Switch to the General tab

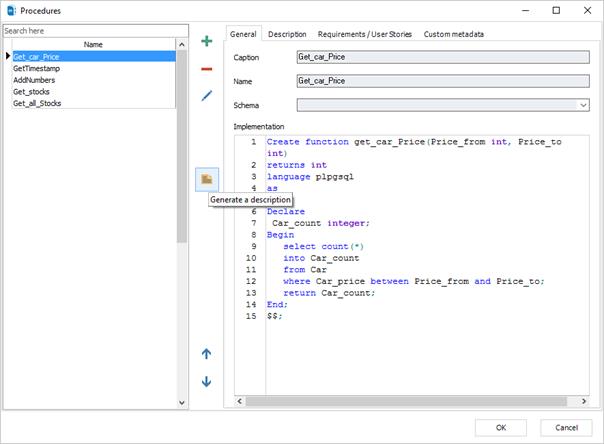tap(243, 34)
